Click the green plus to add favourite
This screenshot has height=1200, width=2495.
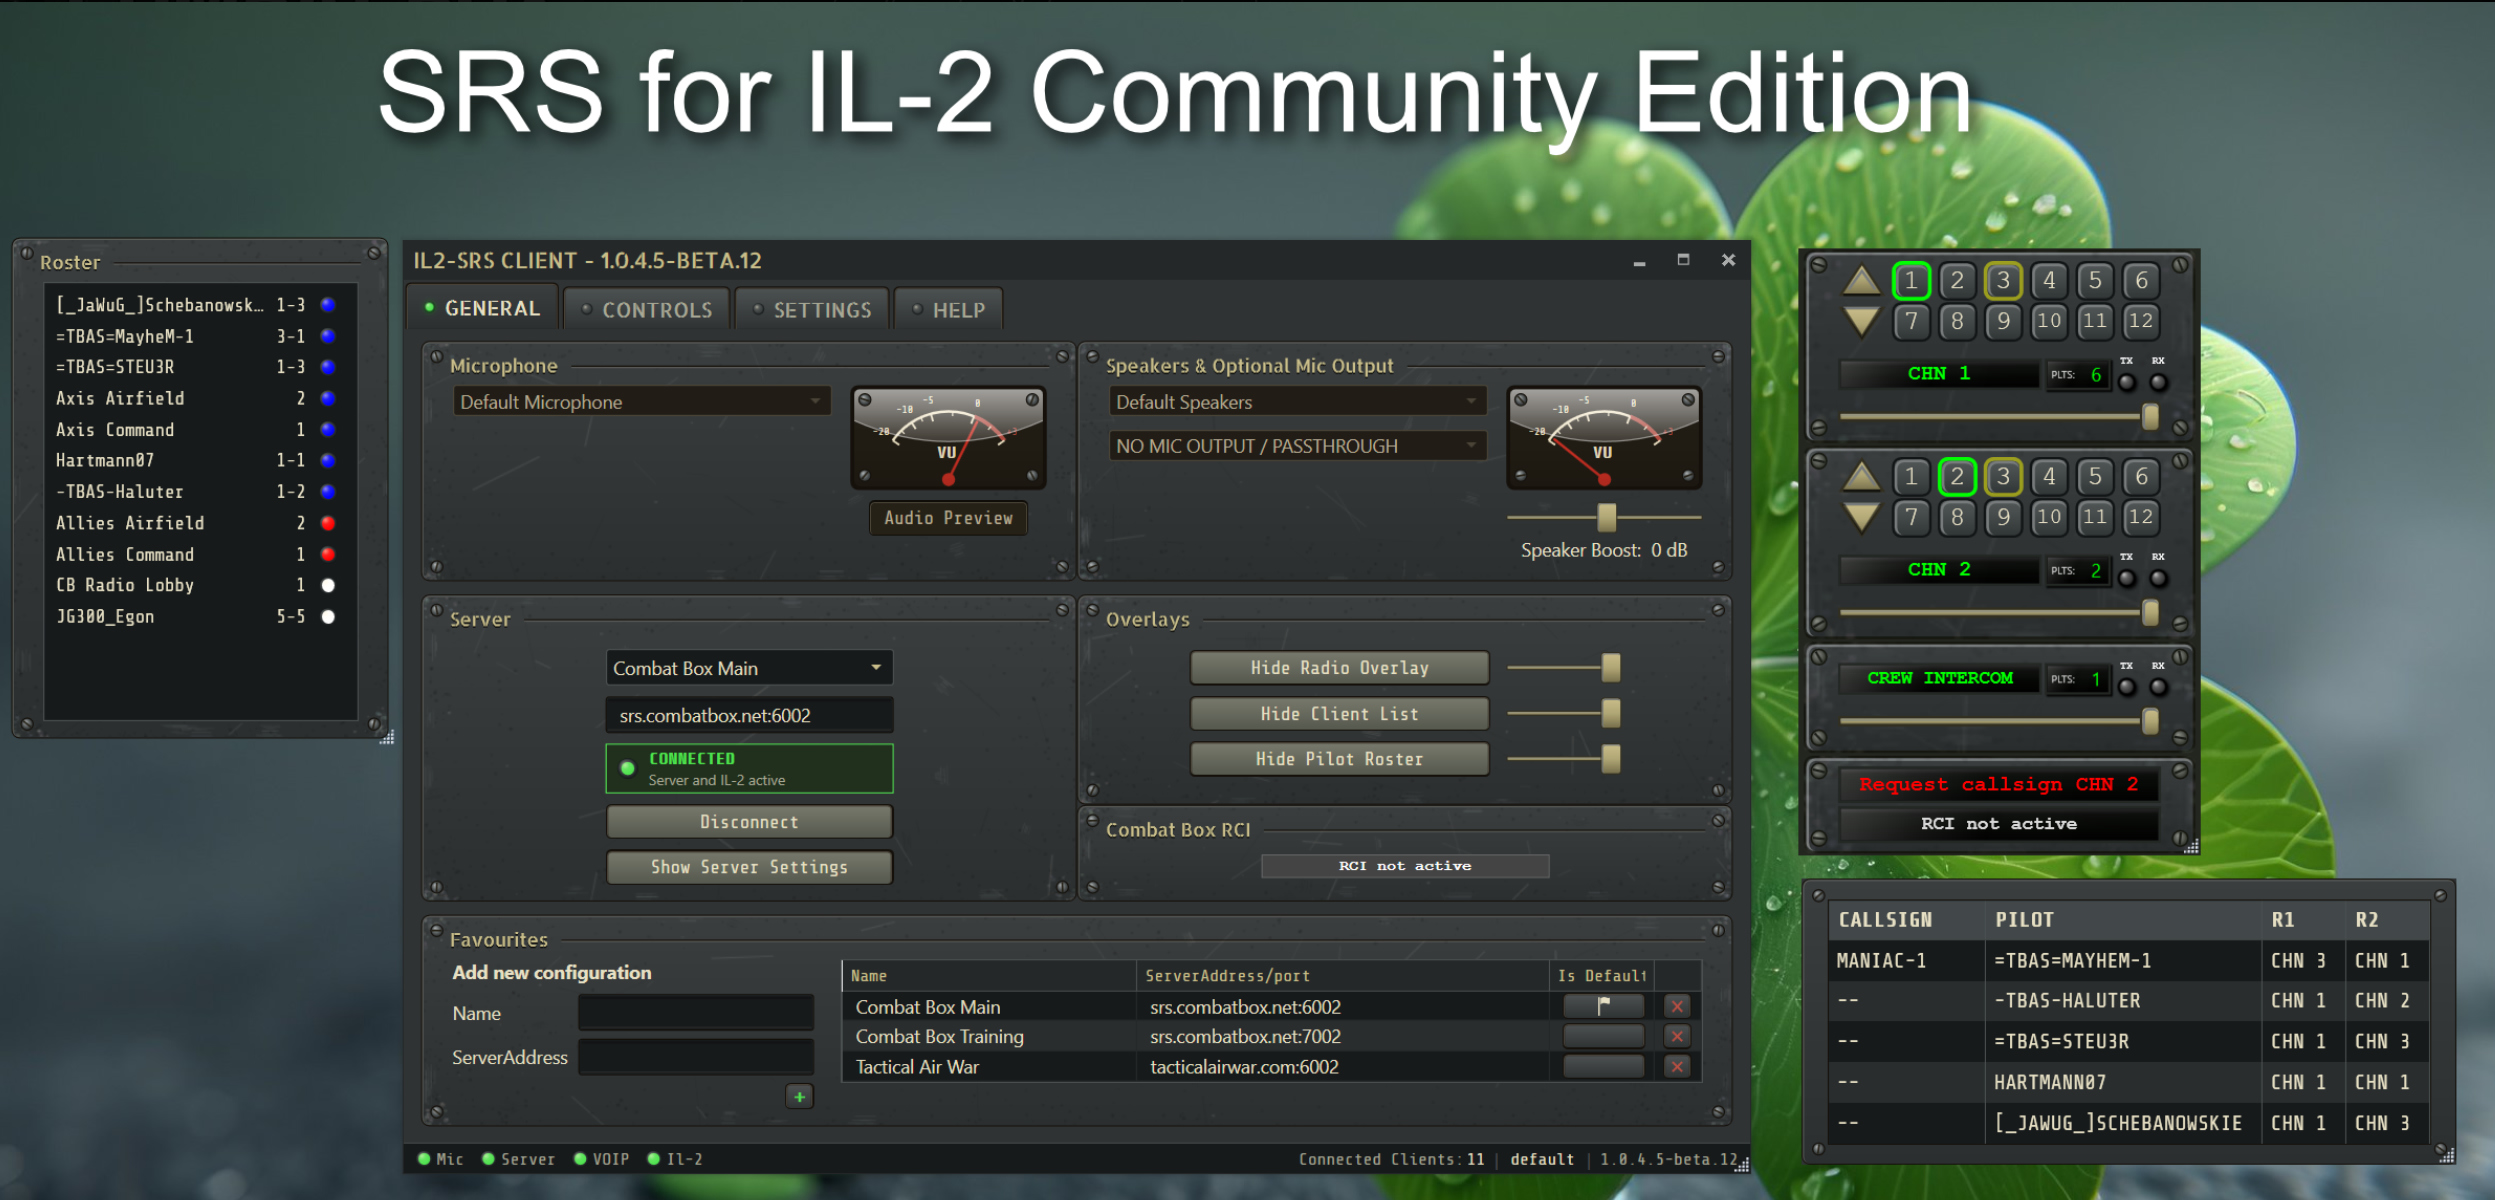click(x=799, y=1097)
